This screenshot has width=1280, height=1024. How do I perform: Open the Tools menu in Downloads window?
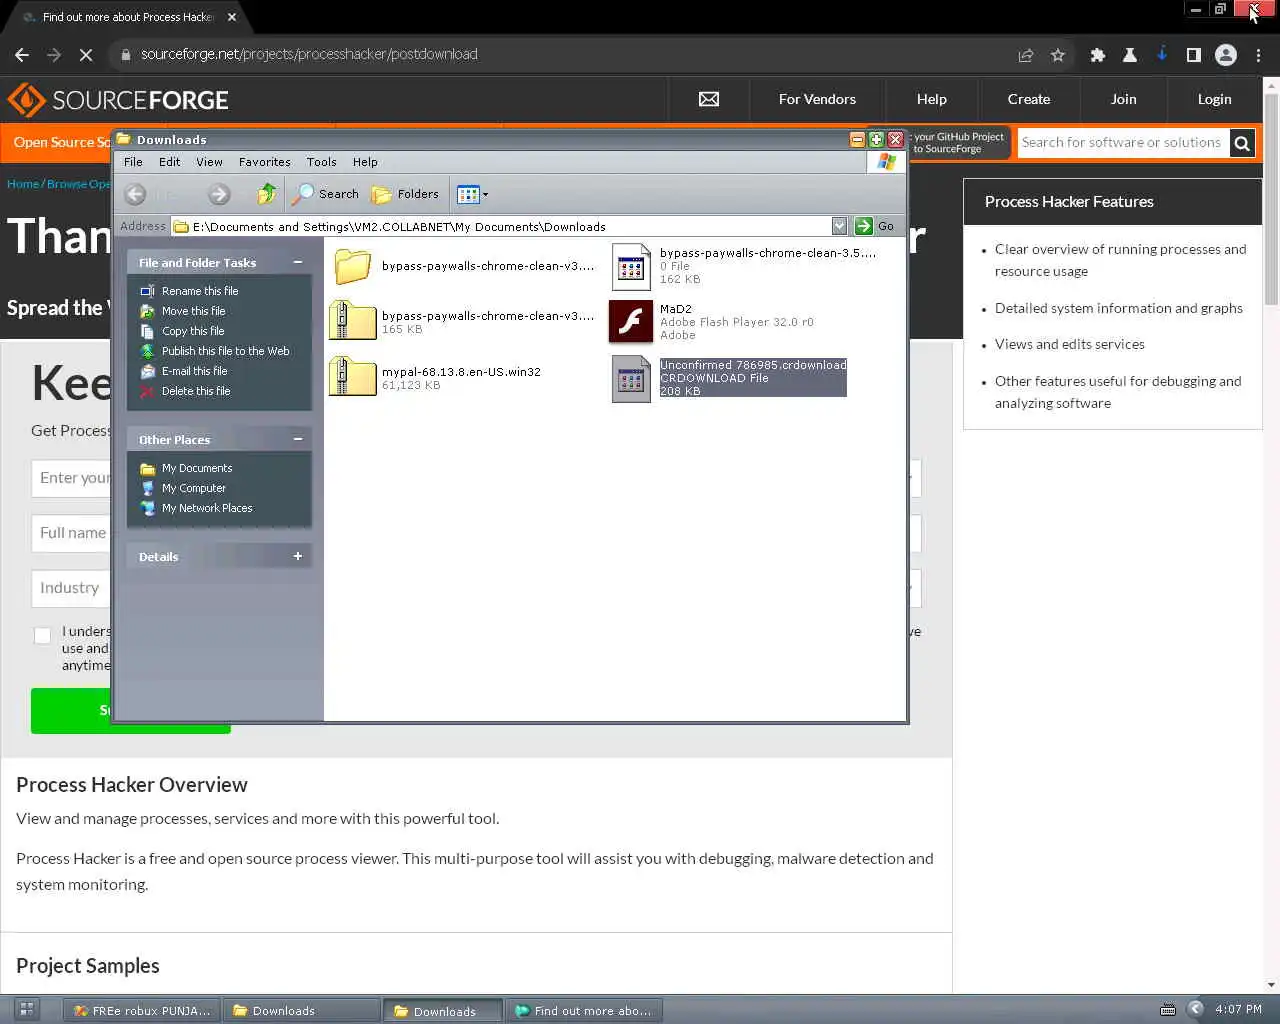(322, 162)
